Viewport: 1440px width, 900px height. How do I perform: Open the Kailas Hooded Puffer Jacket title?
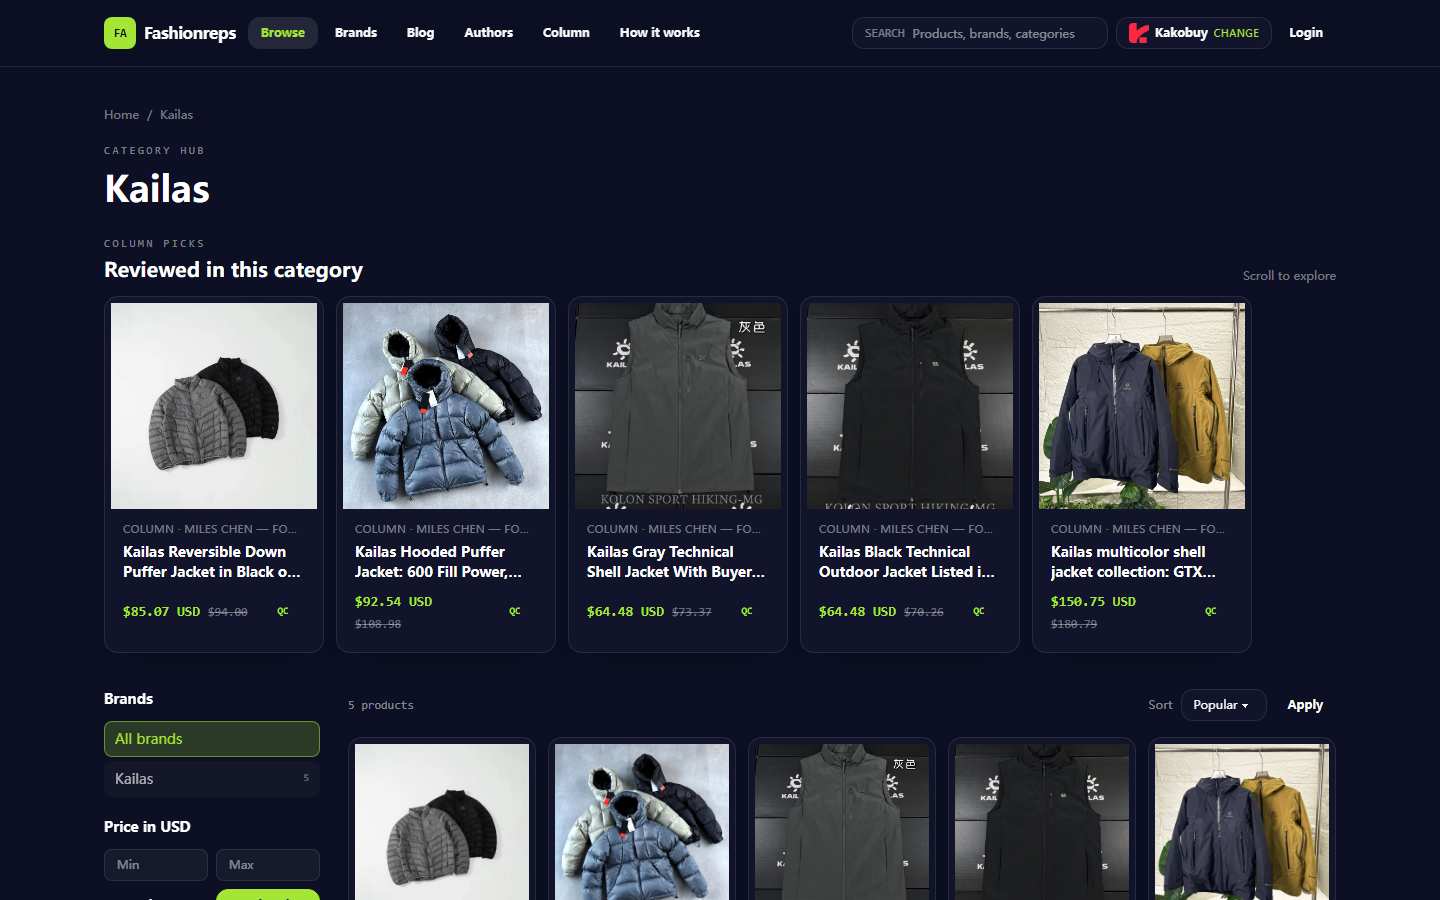[439, 562]
